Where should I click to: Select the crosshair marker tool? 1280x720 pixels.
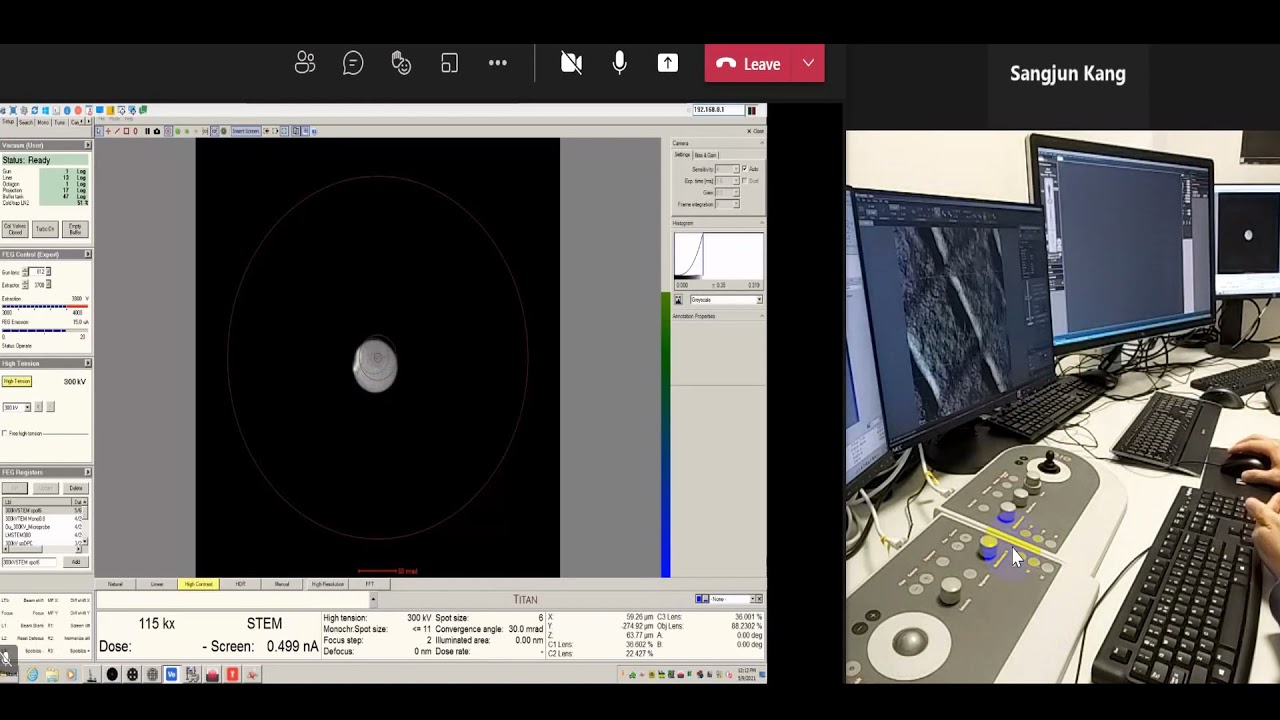point(108,131)
